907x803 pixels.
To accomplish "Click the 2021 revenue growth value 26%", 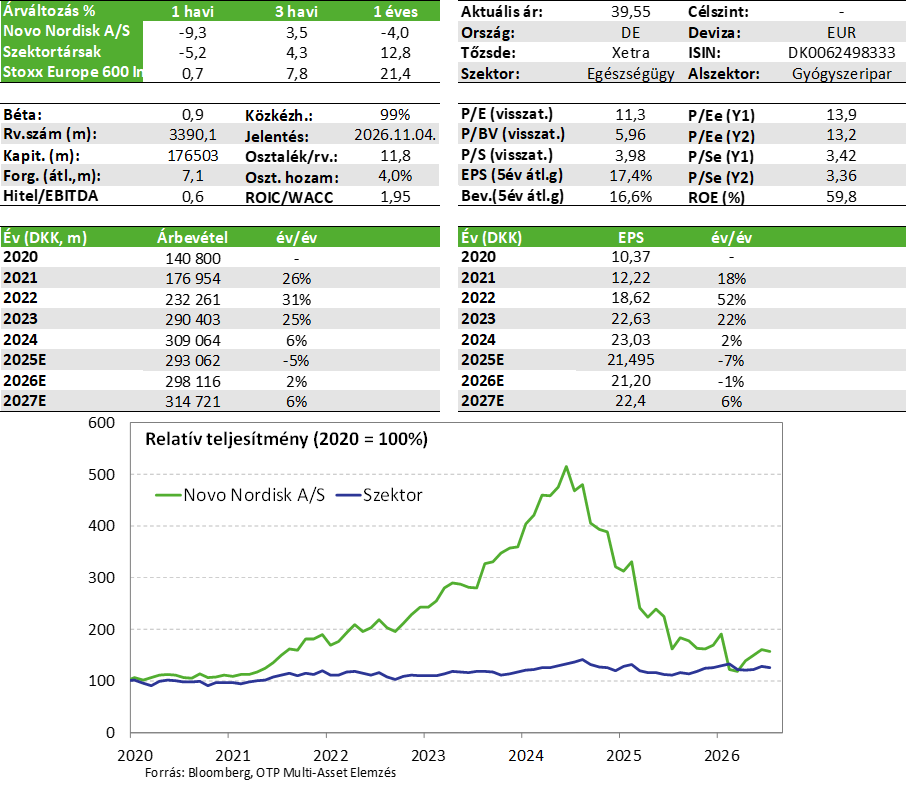I will coord(297,279).
